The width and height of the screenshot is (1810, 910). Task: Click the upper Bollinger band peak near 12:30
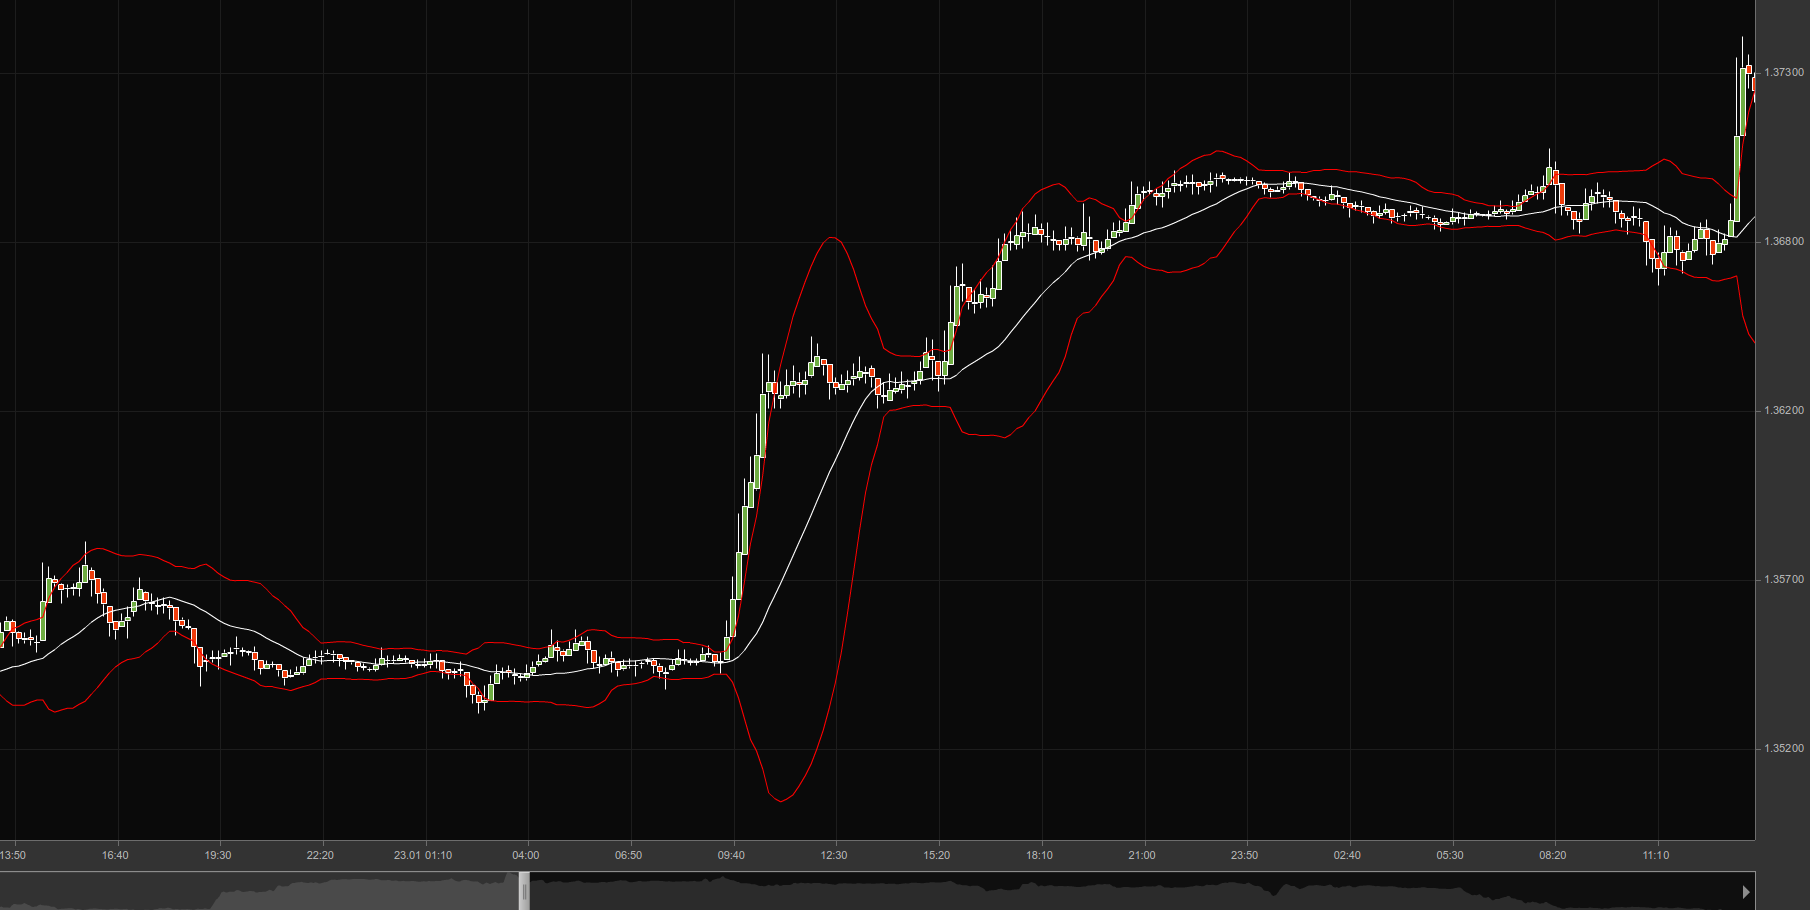[831, 238]
